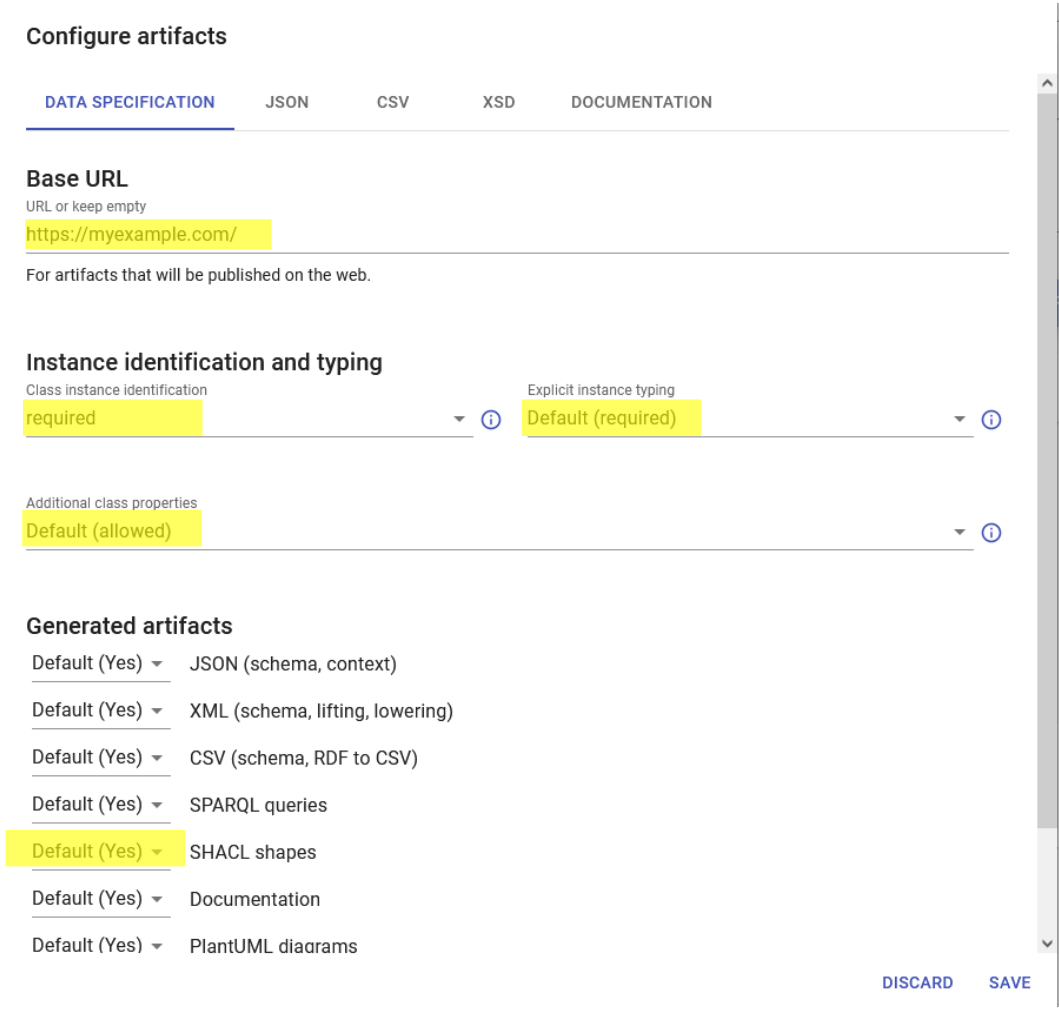The width and height of the screenshot is (1059, 1010).
Task: Expand the Additional class properties dropdown
Action: [x=498, y=532]
